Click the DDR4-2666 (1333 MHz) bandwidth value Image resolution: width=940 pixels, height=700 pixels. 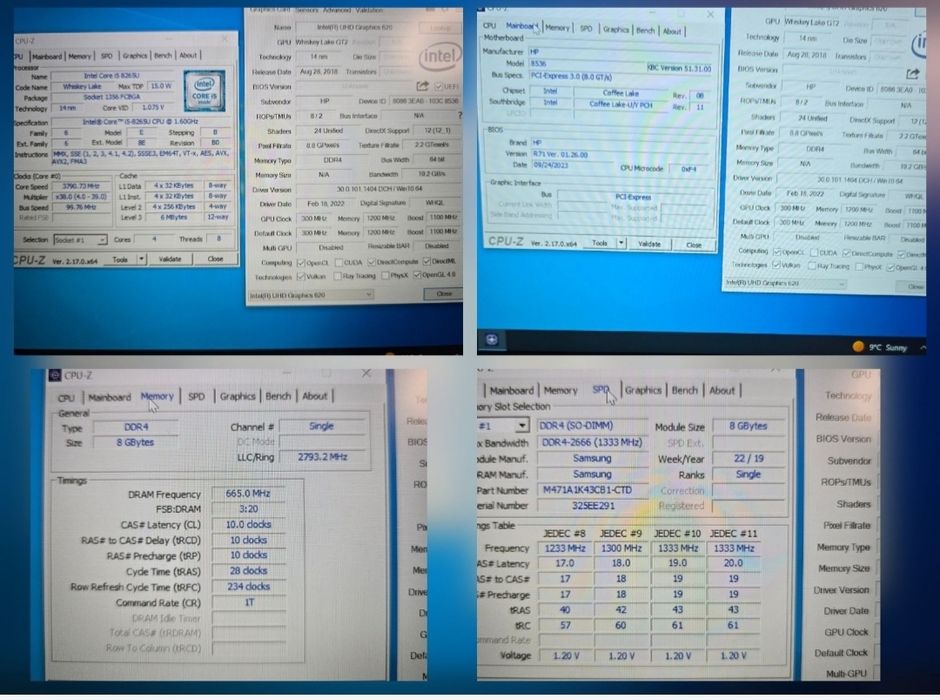tap(592, 442)
